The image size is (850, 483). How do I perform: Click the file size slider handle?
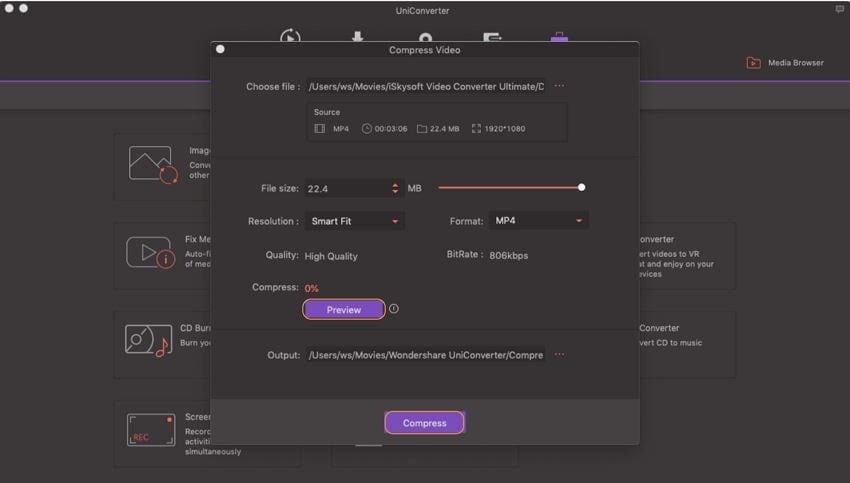point(581,188)
